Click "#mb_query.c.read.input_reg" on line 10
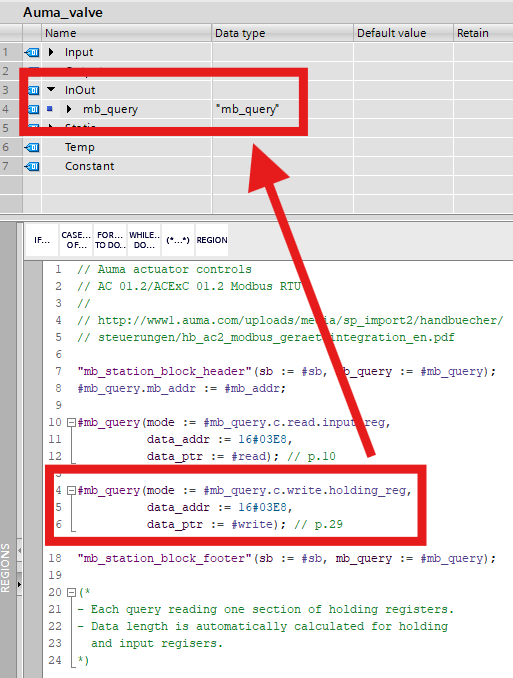513x678 pixels. pyautogui.click(x=294, y=422)
